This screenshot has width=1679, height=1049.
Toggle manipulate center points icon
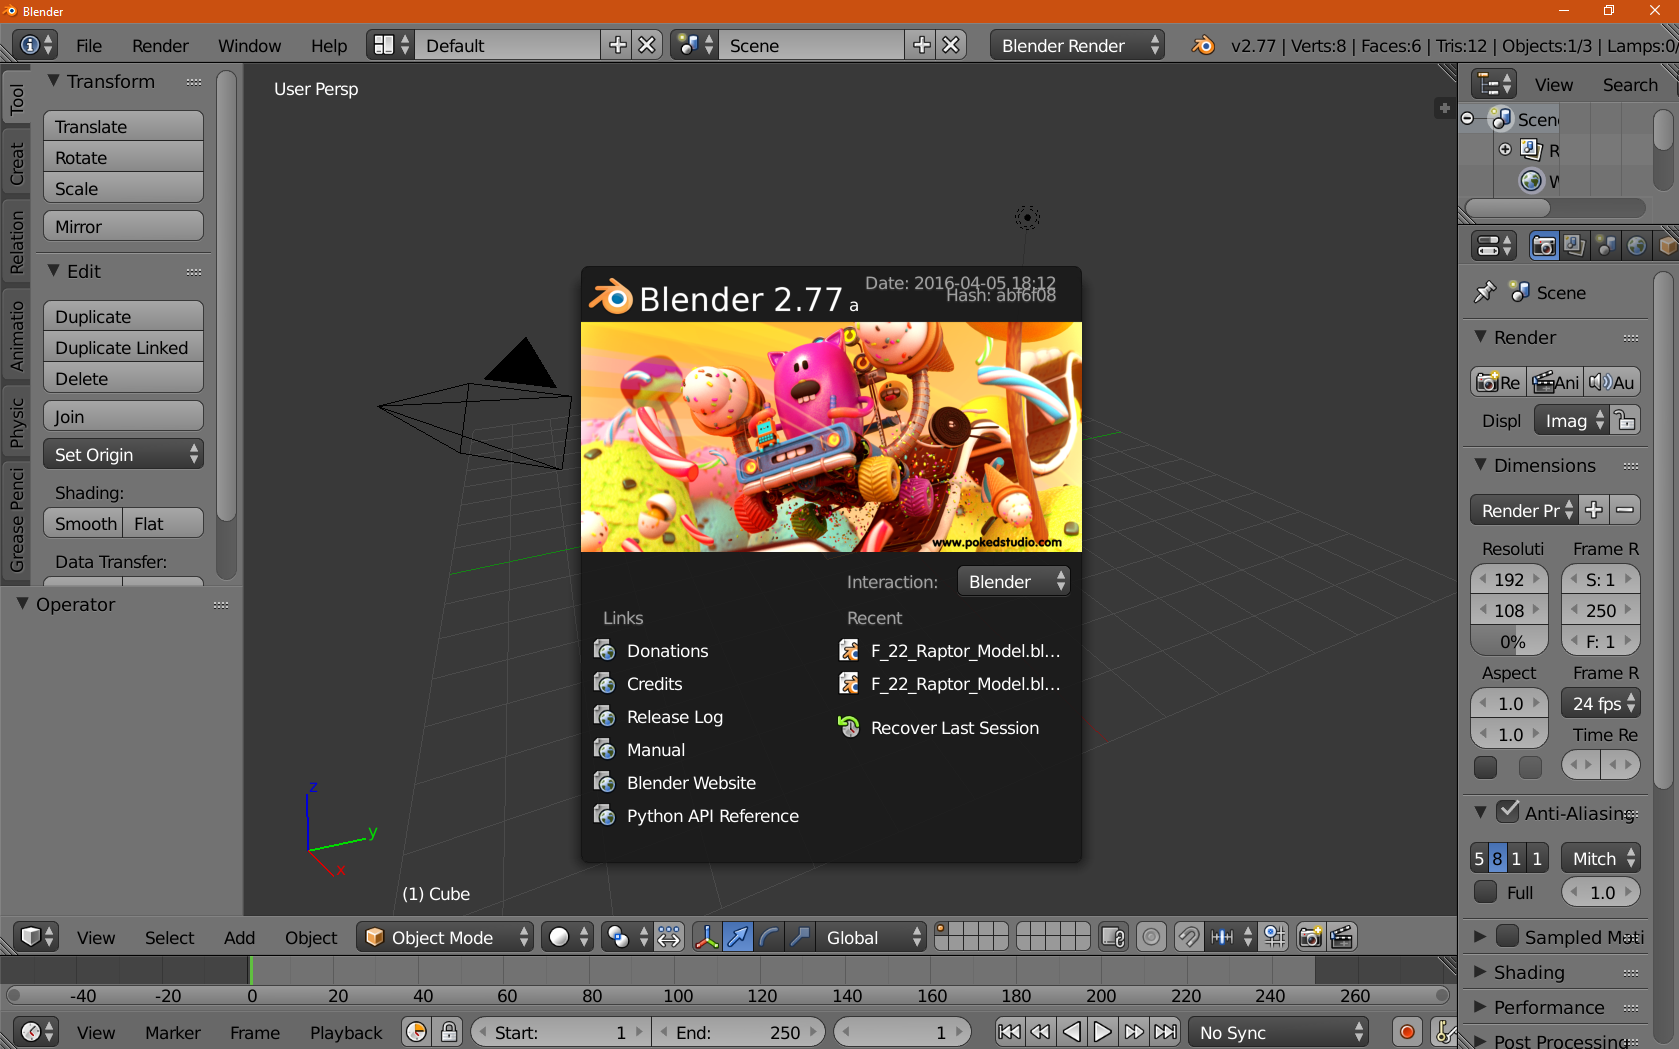coord(669,937)
